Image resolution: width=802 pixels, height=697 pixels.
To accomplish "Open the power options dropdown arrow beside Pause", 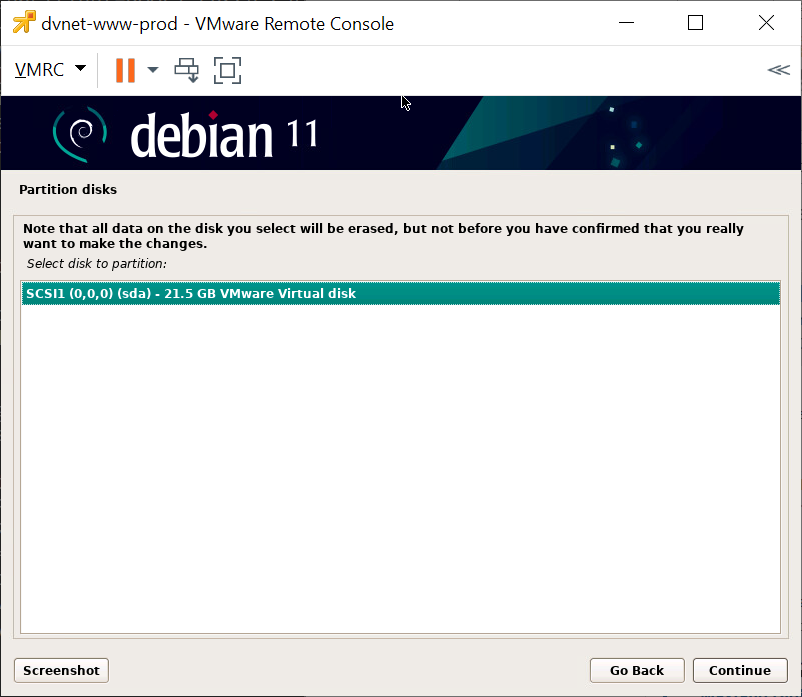I will 153,70.
